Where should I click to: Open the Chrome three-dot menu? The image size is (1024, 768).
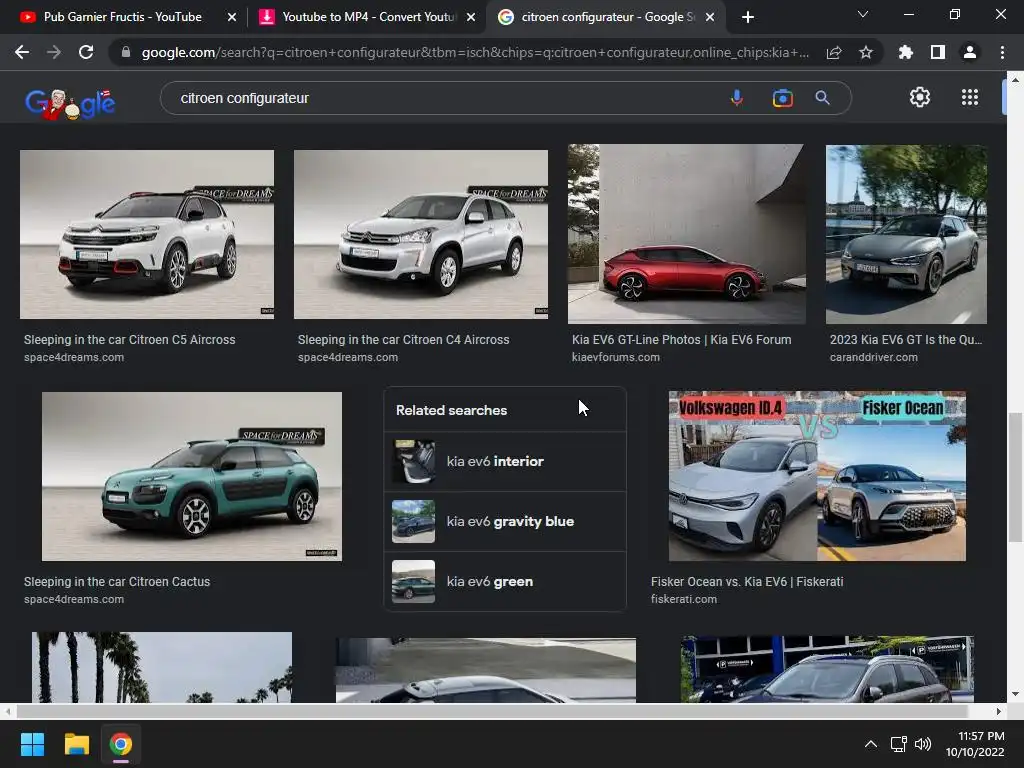1002,52
